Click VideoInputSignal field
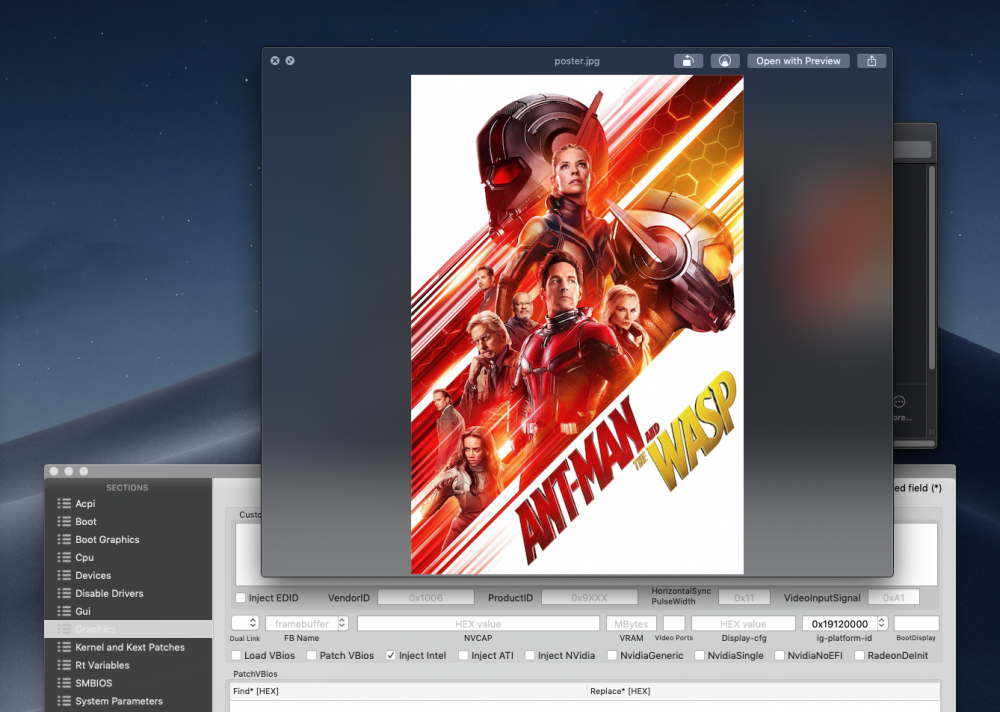The width and height of the screenshot is (1000, 712). coord(893,598)
